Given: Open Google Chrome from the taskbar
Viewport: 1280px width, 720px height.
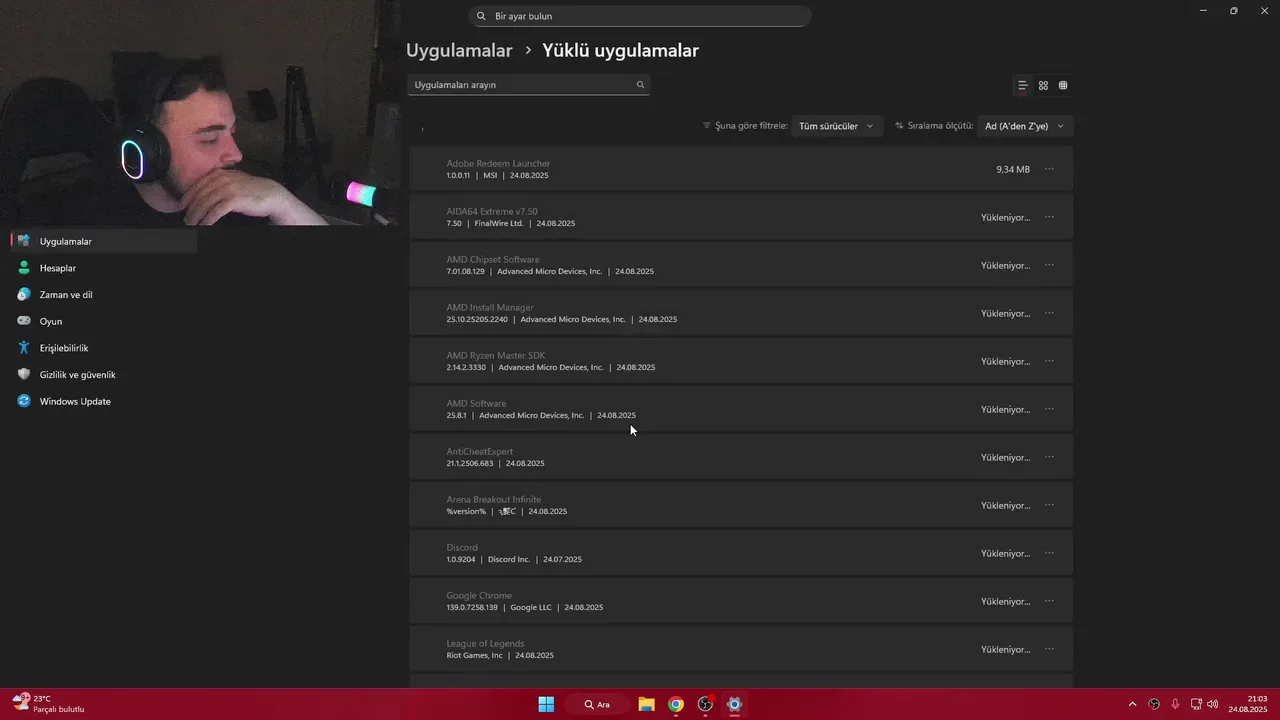Looking at the screenshot, I should [x=676, y=704].
